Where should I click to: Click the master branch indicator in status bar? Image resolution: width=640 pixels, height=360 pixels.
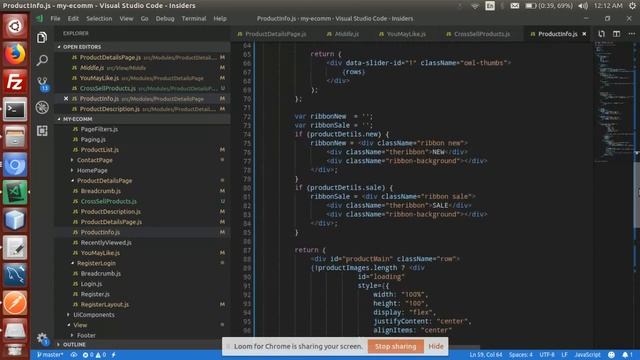50,355
